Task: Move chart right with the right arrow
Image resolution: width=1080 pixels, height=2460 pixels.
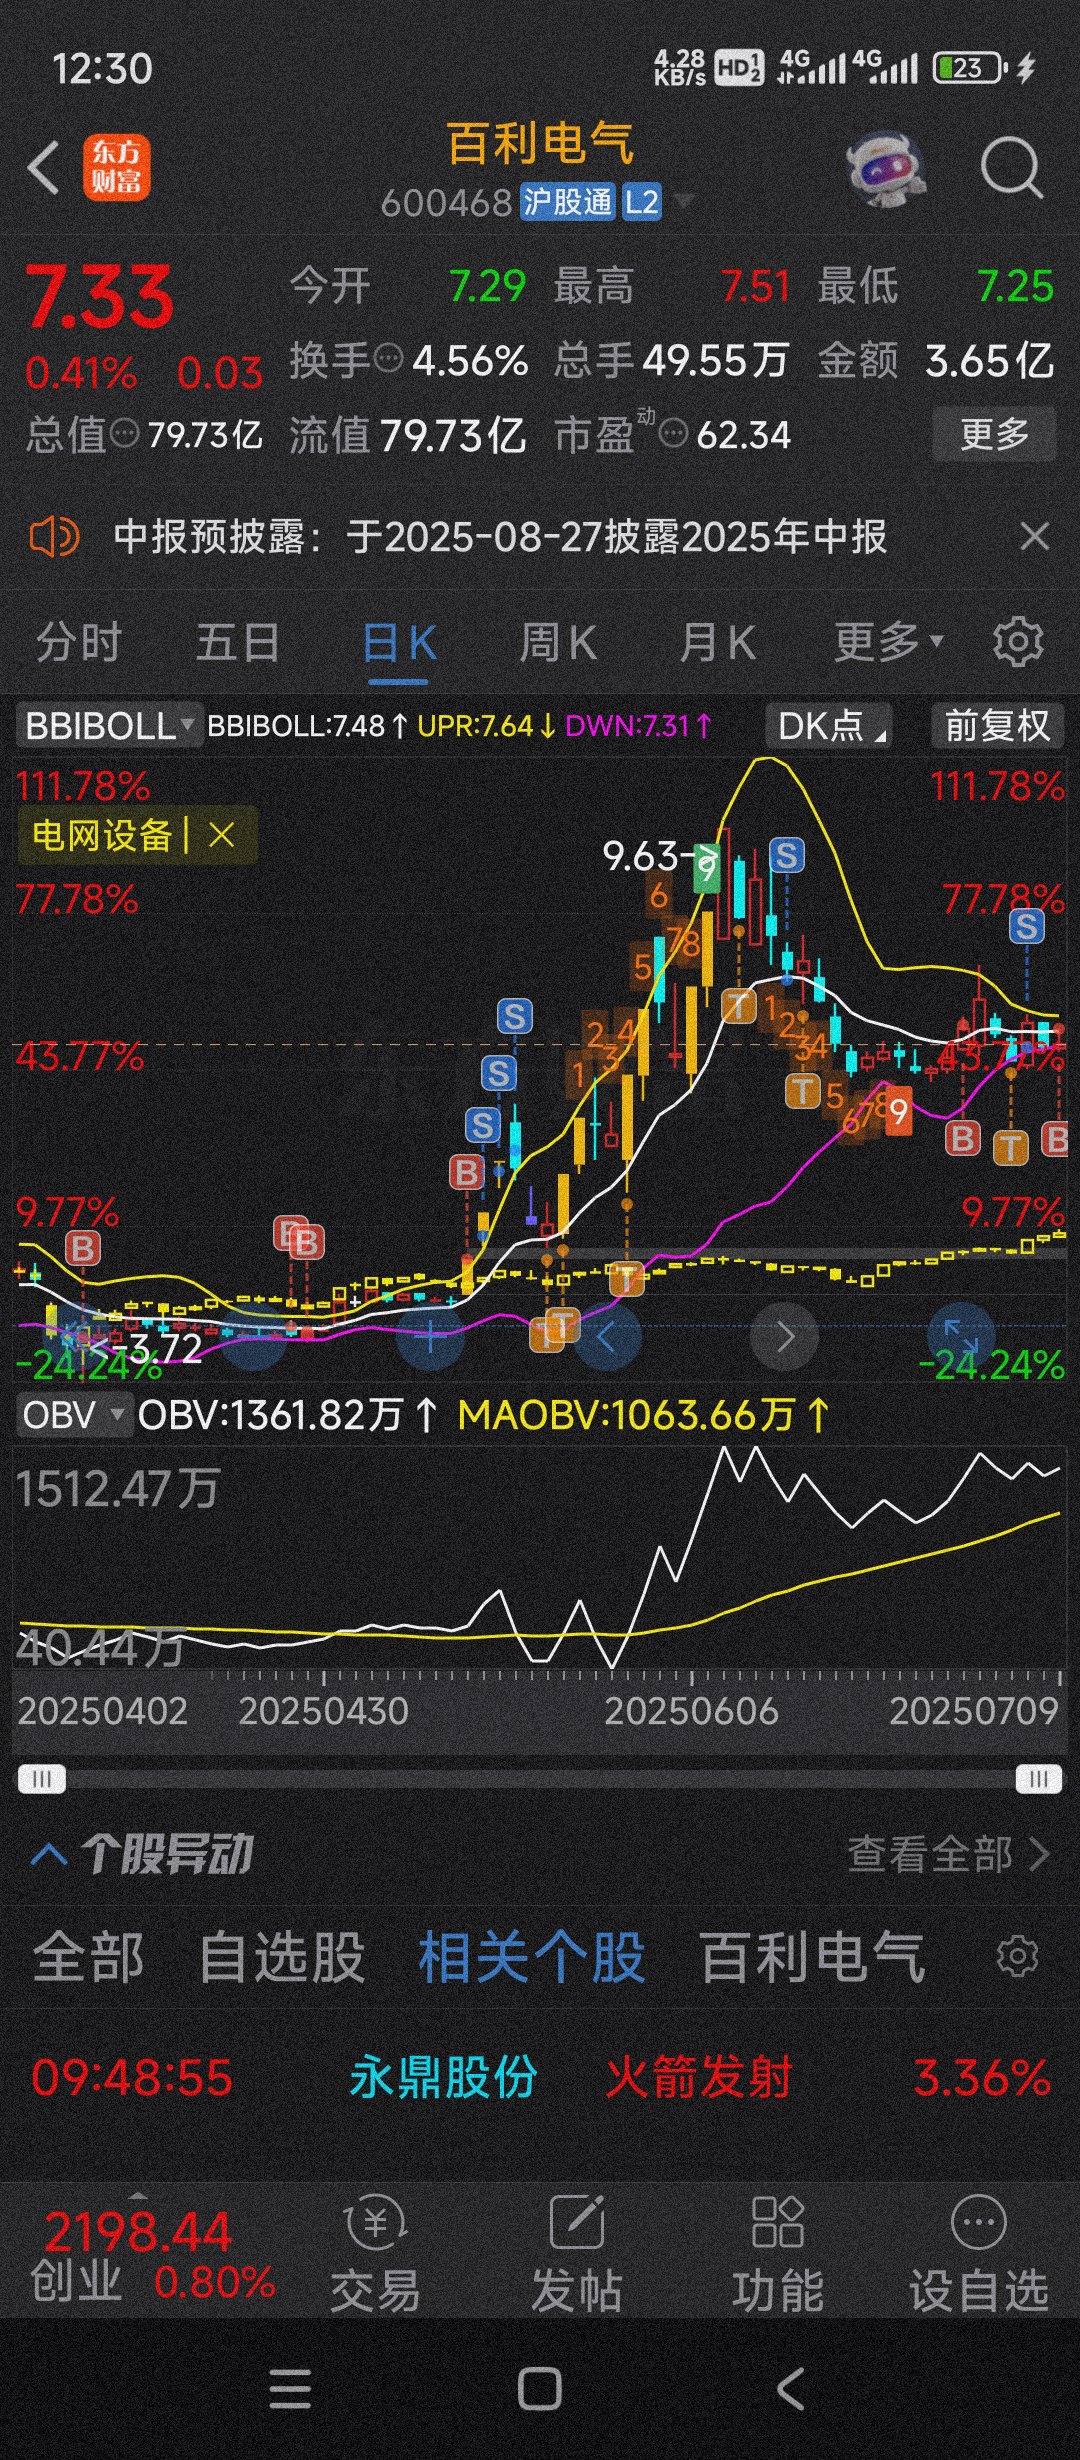Action: [784, 1337]
